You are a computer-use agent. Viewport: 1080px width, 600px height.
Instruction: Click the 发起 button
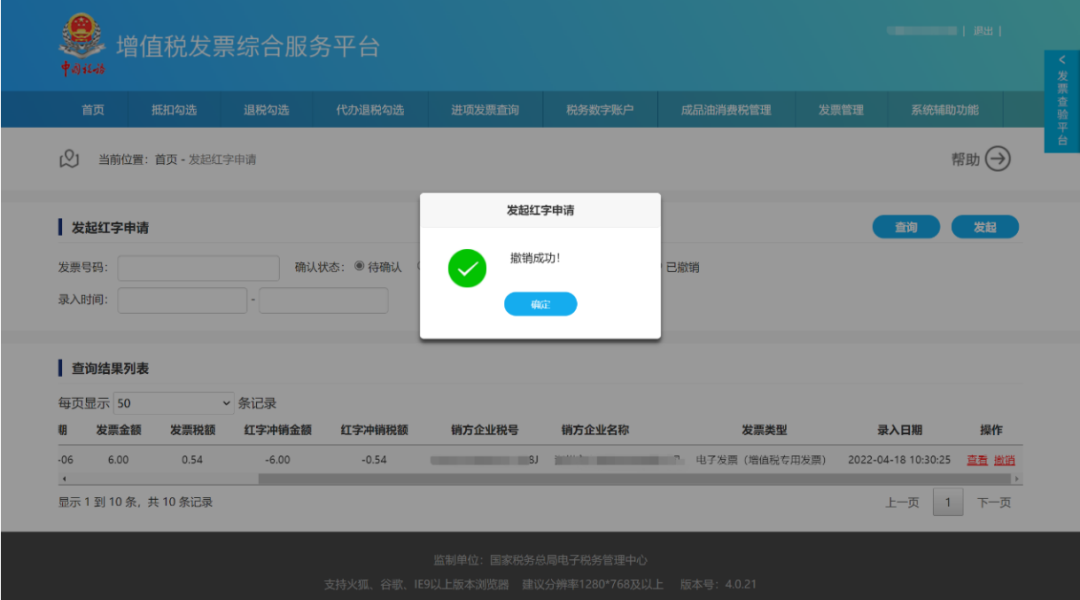[985, 227]
